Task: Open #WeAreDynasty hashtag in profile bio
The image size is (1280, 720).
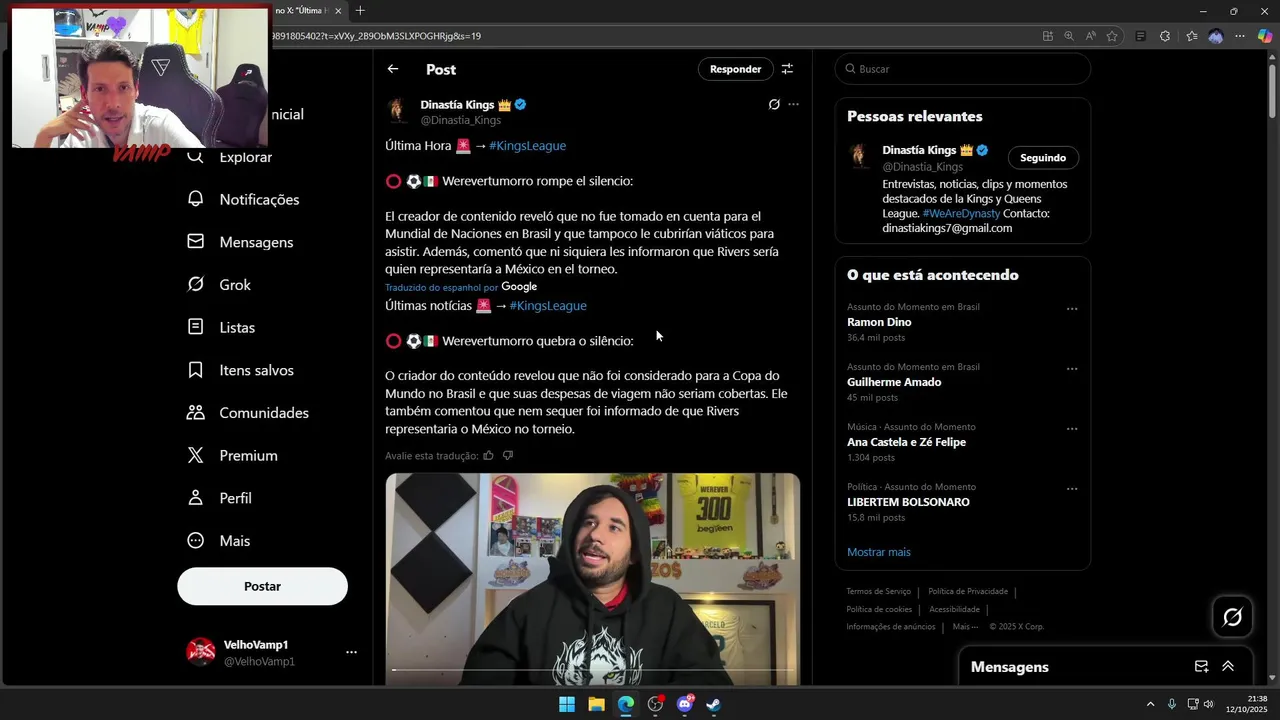Action: point(961,213)
